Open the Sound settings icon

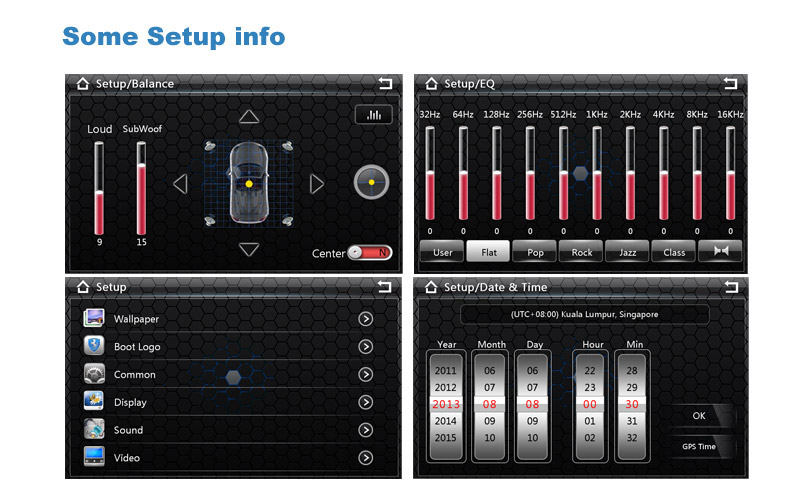pyautogui.click(x=95, y=430)
